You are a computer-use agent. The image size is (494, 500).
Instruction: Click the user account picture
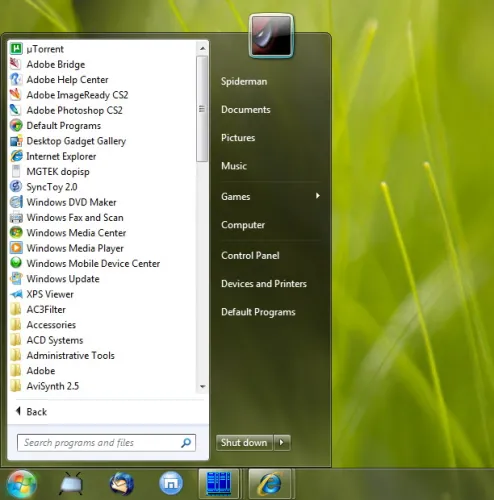tap(271, 35)
